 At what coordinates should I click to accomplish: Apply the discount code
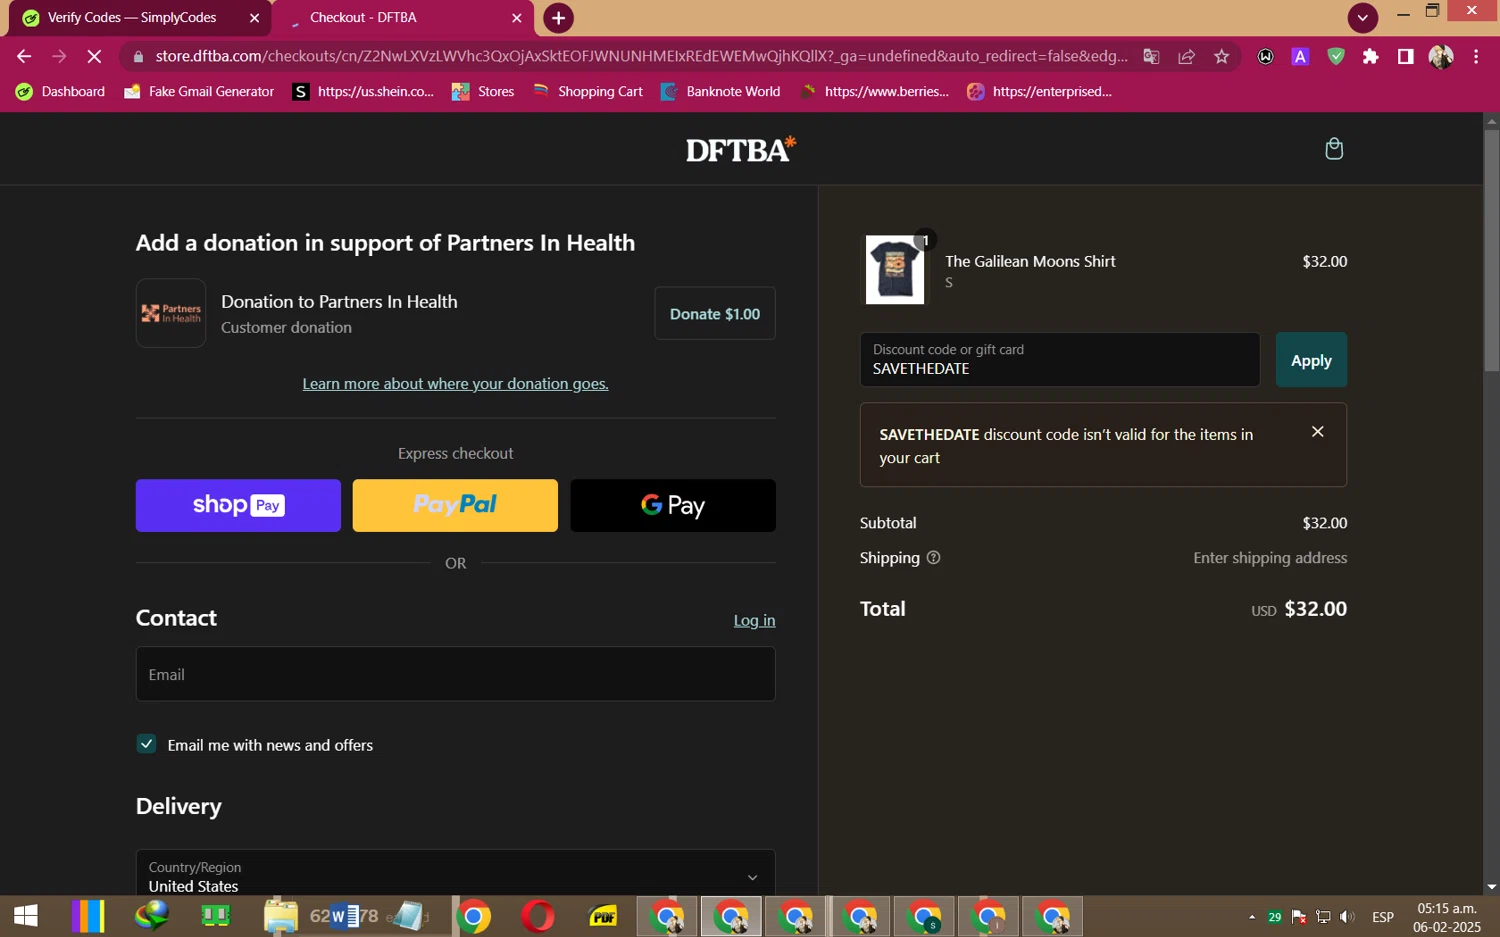[x=1311, y=360]
